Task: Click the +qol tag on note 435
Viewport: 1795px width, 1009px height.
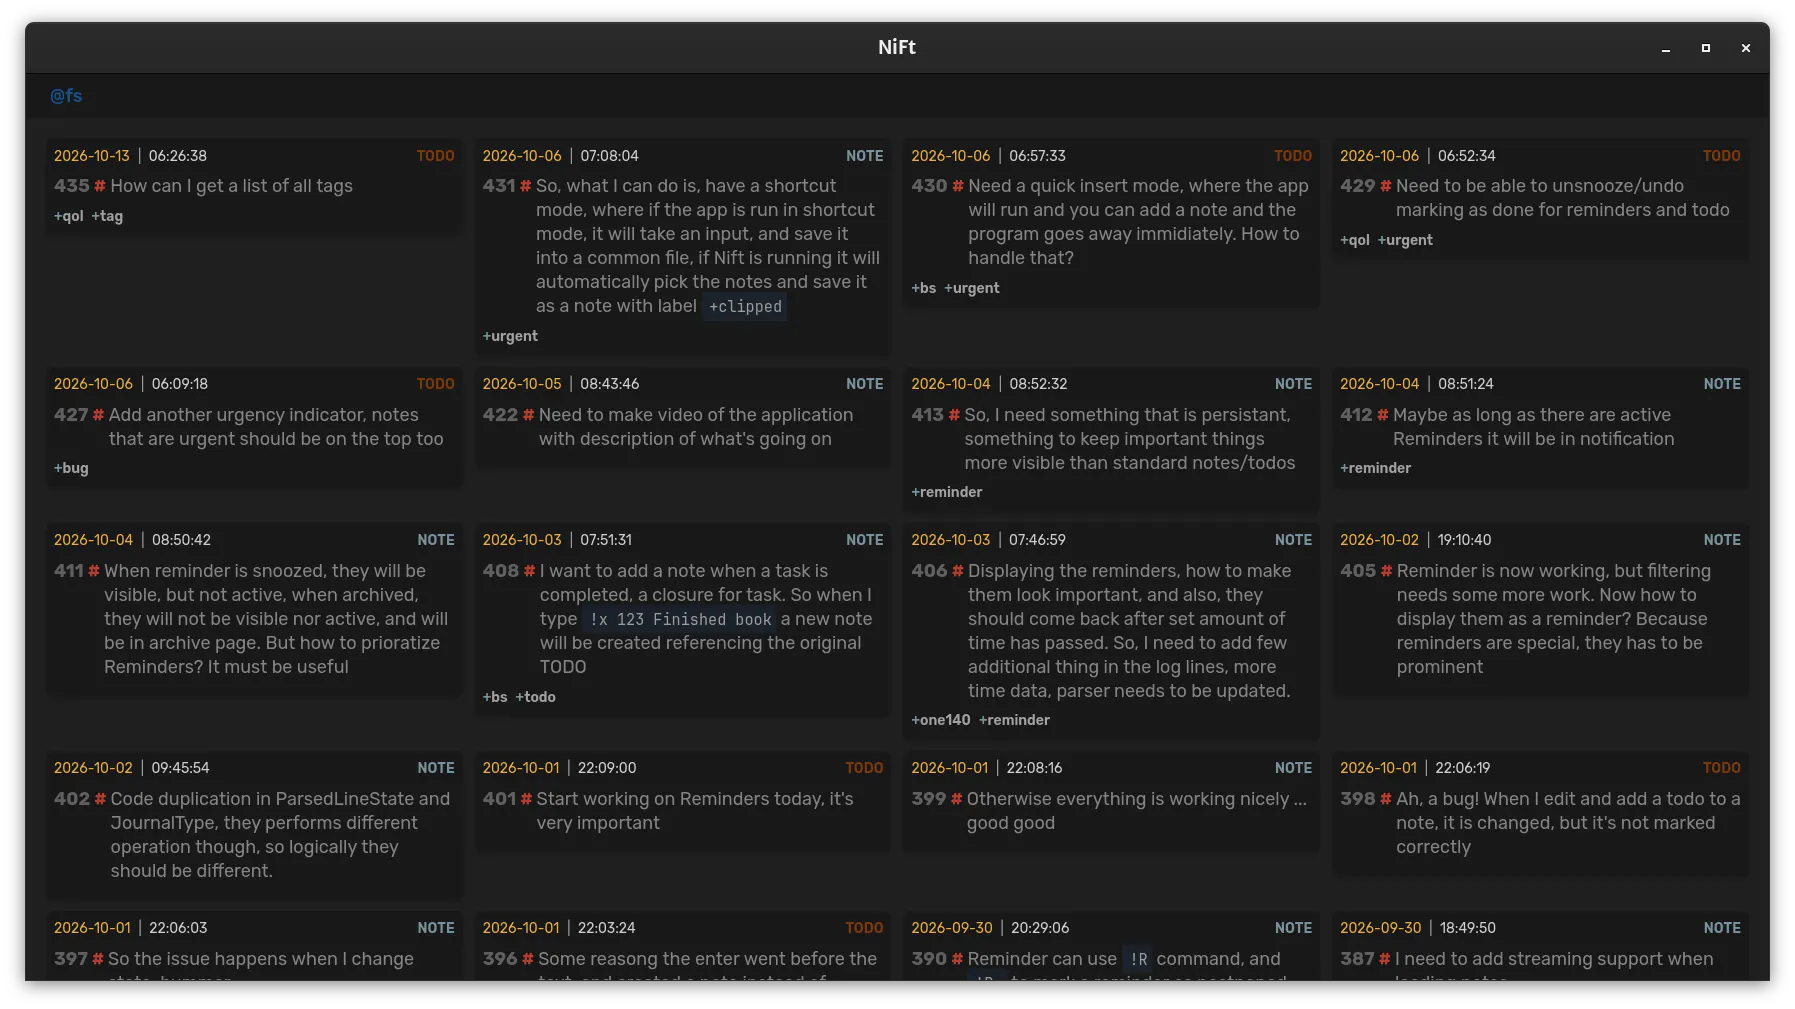Action: tap(69, 216)
